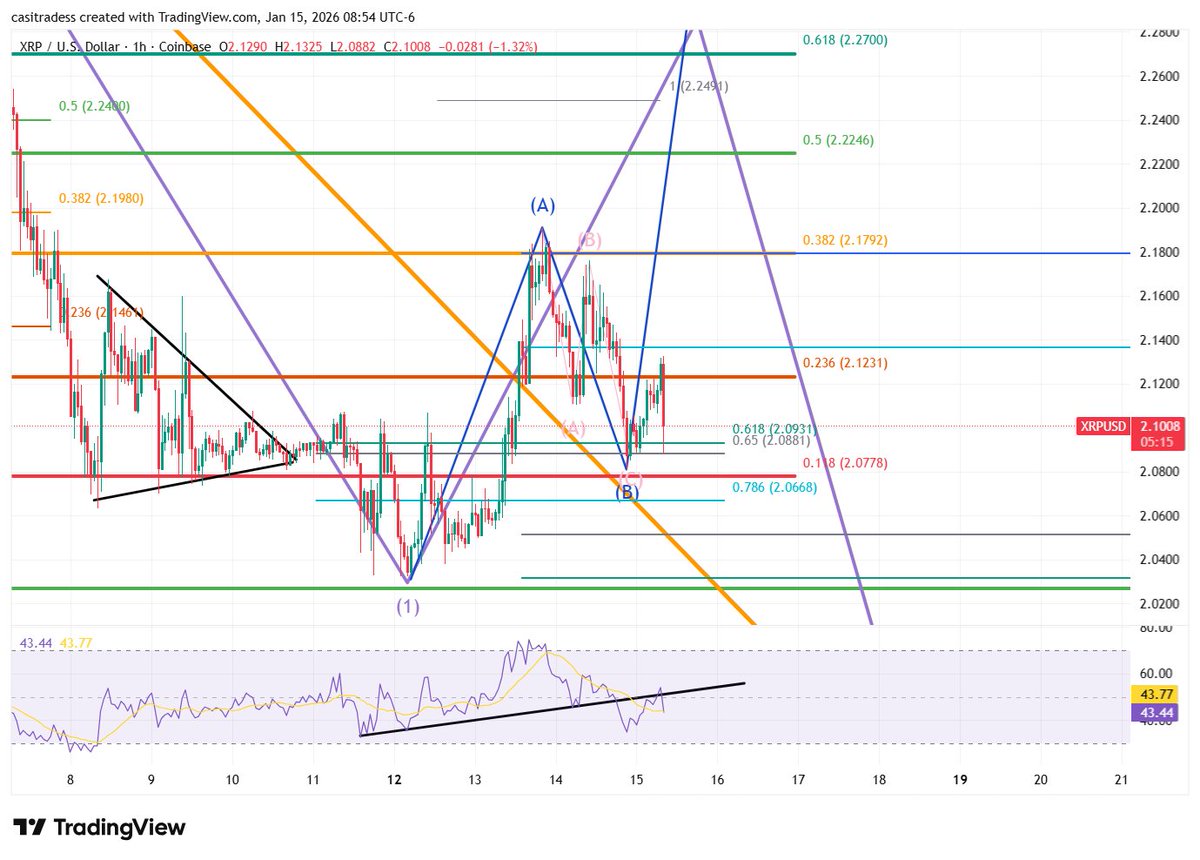Image resolution: width=1200 pixels, height=860 pixels.
Task: Select the 0.118 (2.0778) red label
Action: coord(845,463)
